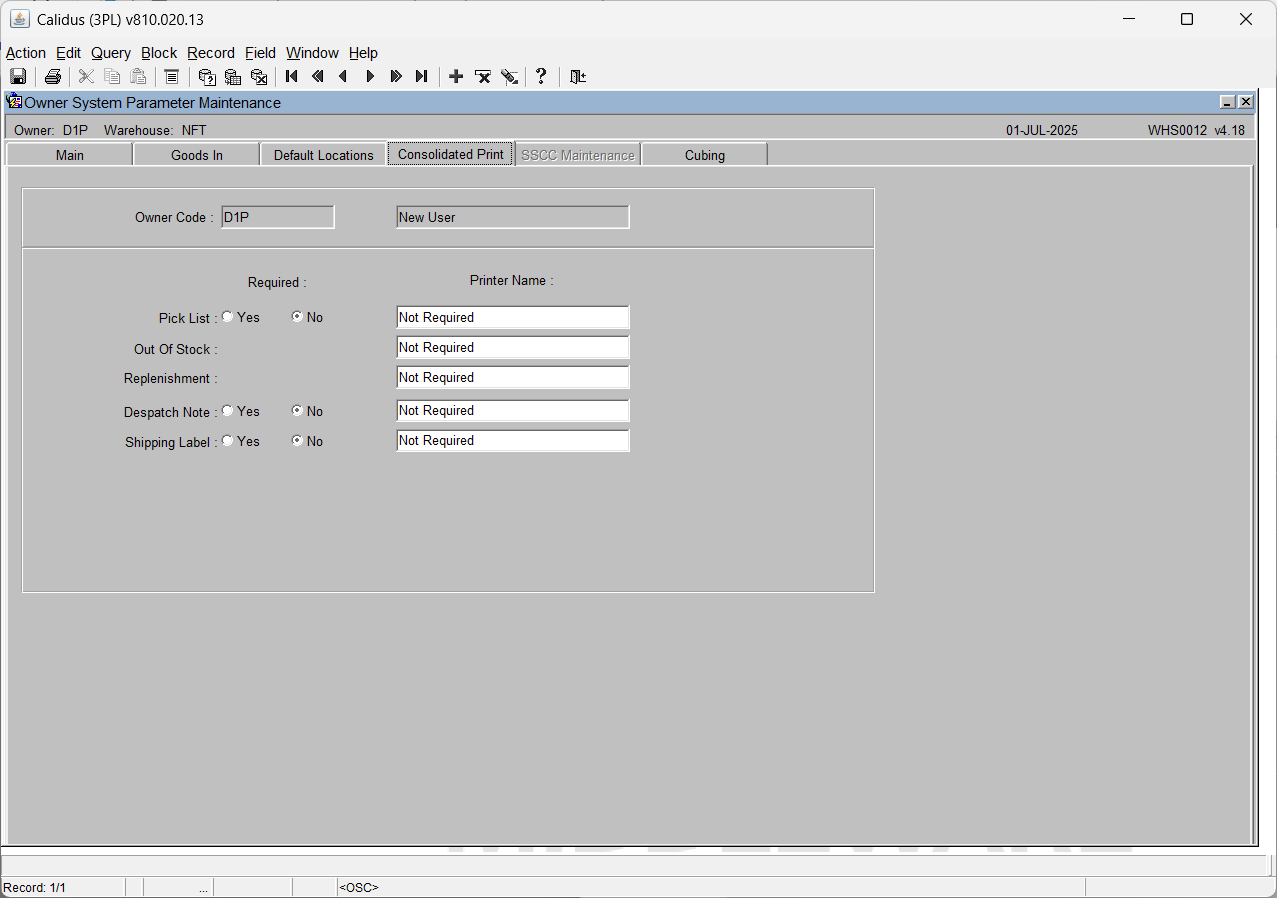The height and width of the screenshot is (898, 1277).
Task: Jump to last record icon
Action: point(422,76)
